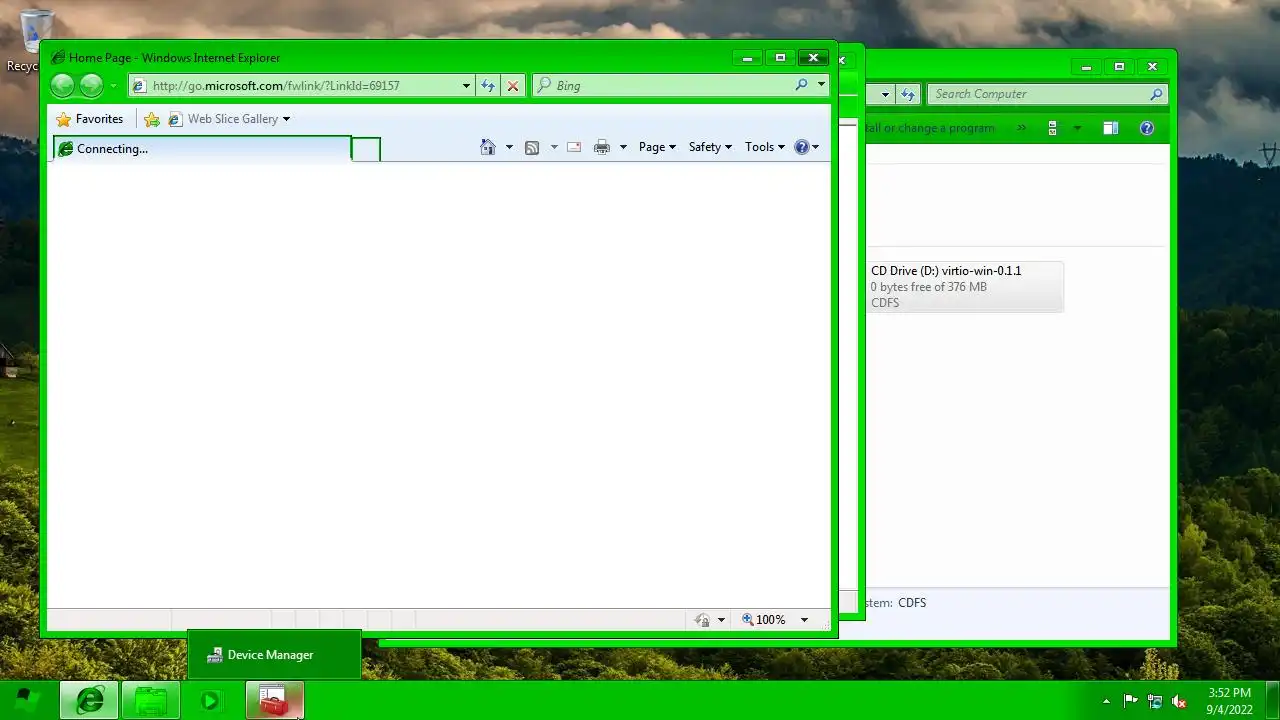Click the muted volume speaker tray icon

1179,701
